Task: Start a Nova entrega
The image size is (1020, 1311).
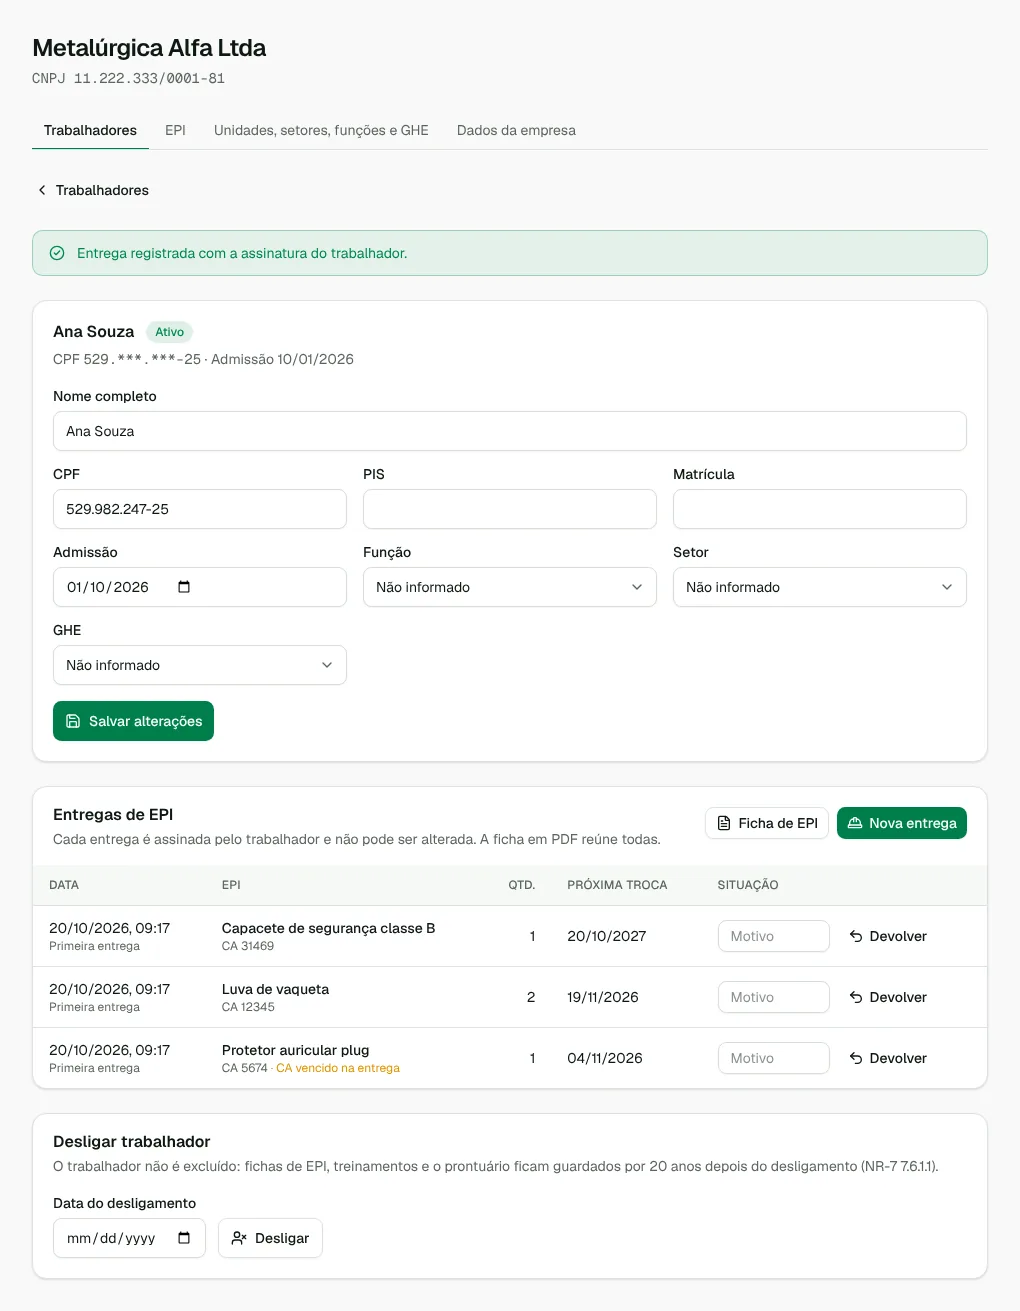Action: click(x=902, y=823)
